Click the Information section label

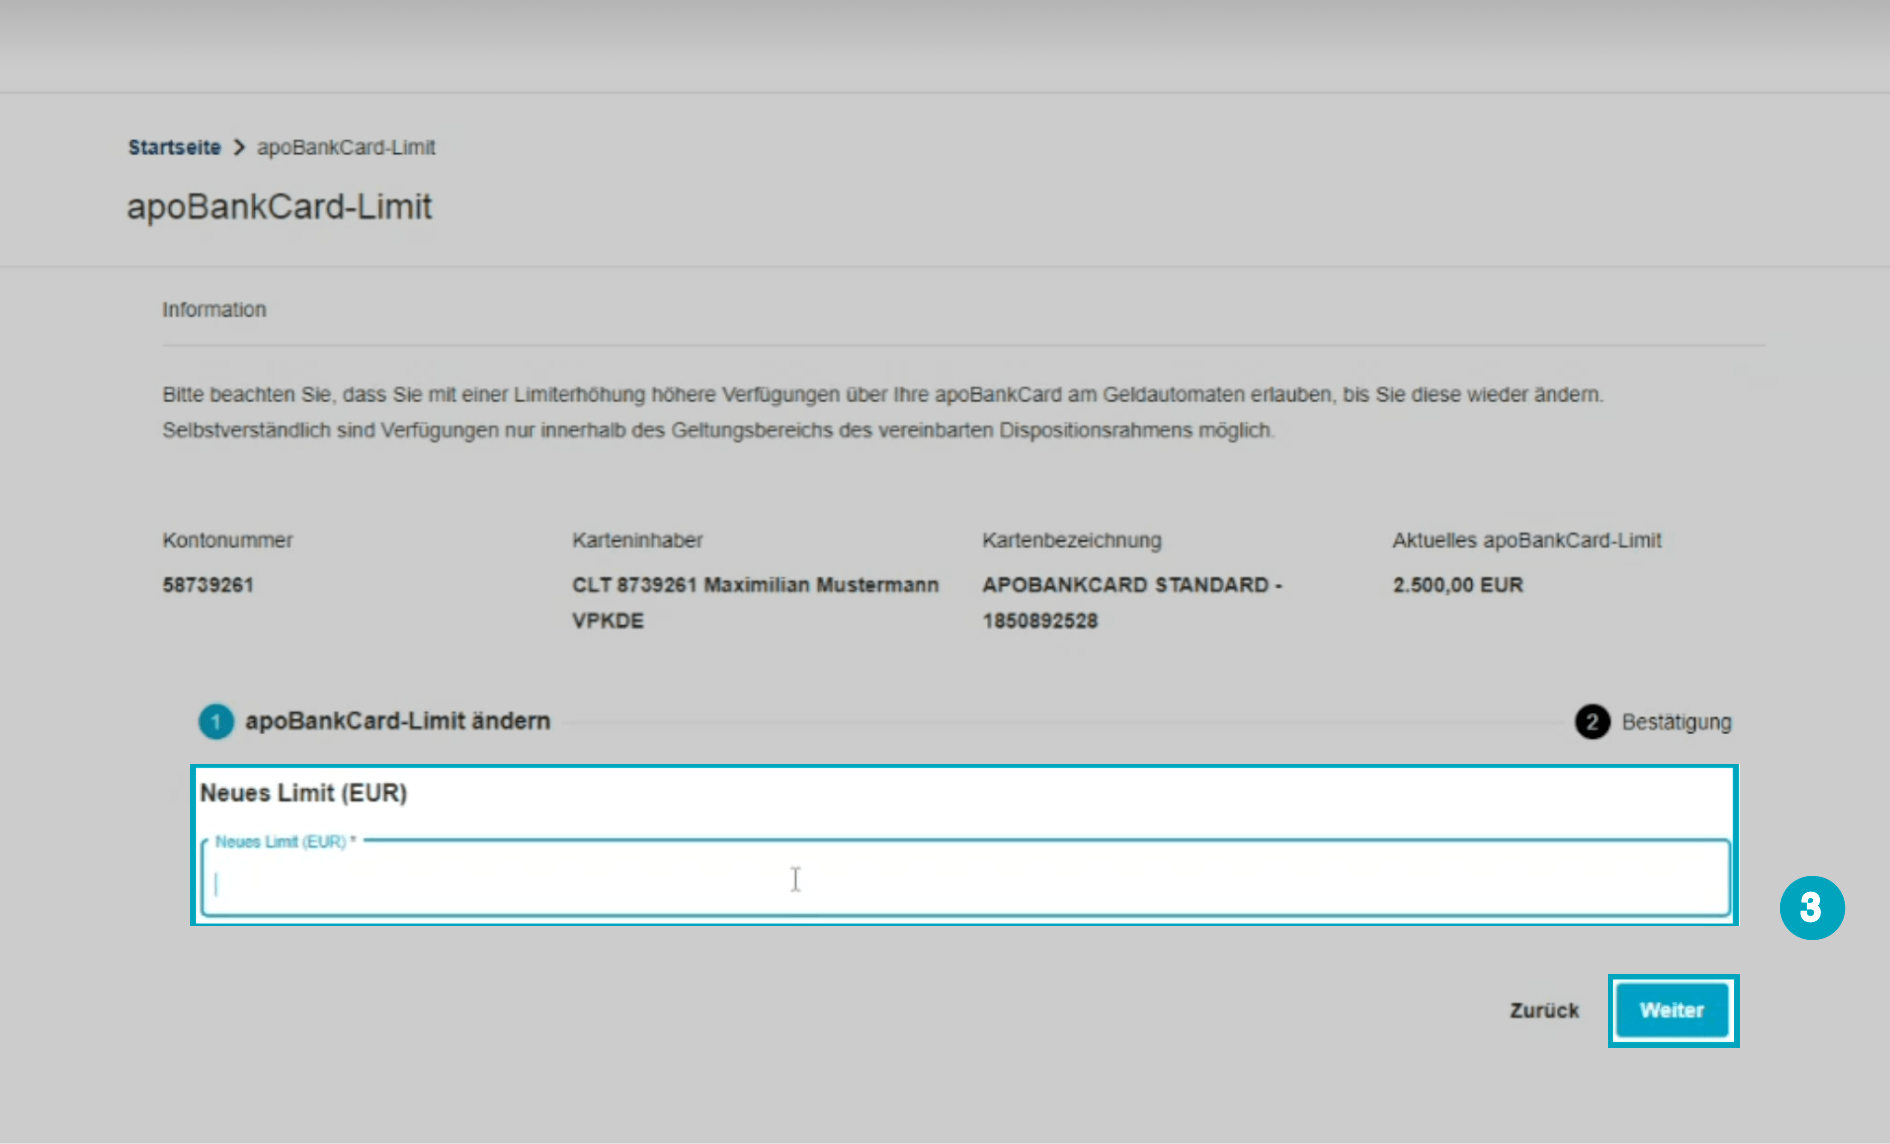[x=214, y=310]
